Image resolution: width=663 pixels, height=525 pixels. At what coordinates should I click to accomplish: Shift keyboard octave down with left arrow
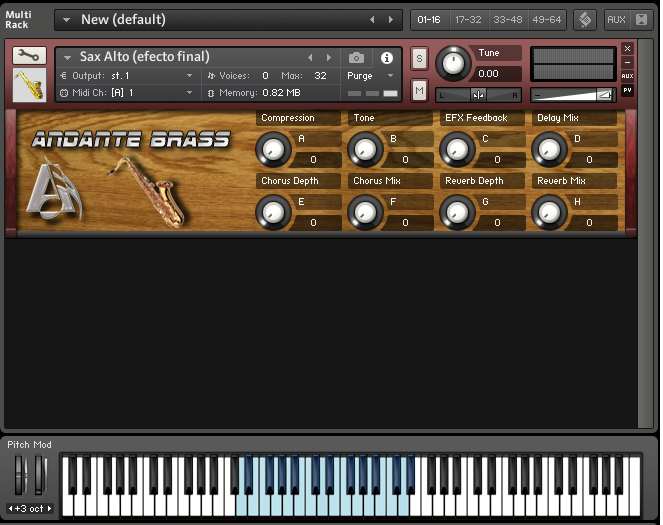click(x=11, y=509)
